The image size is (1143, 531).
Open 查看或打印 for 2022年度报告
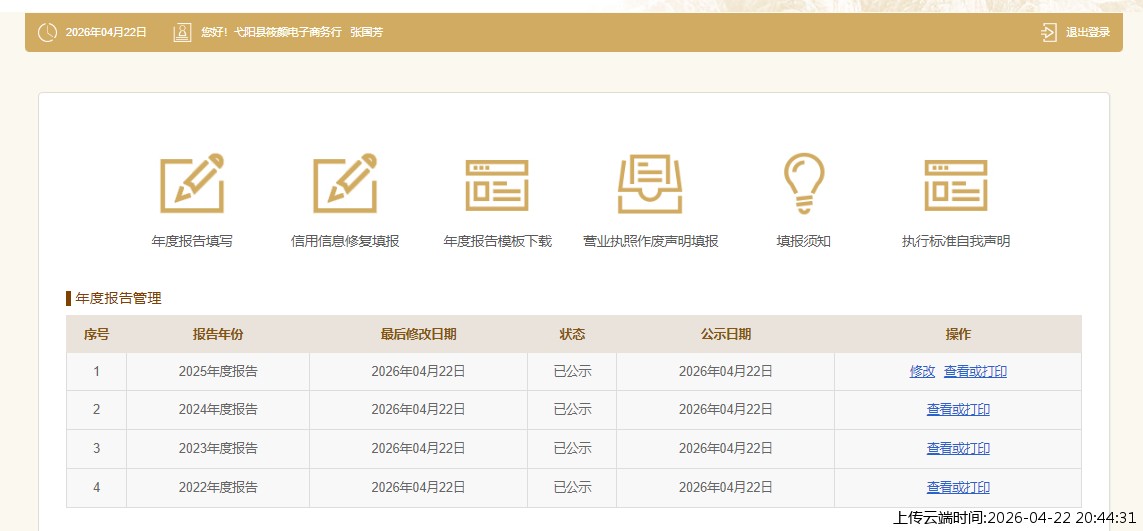[958, 487]
